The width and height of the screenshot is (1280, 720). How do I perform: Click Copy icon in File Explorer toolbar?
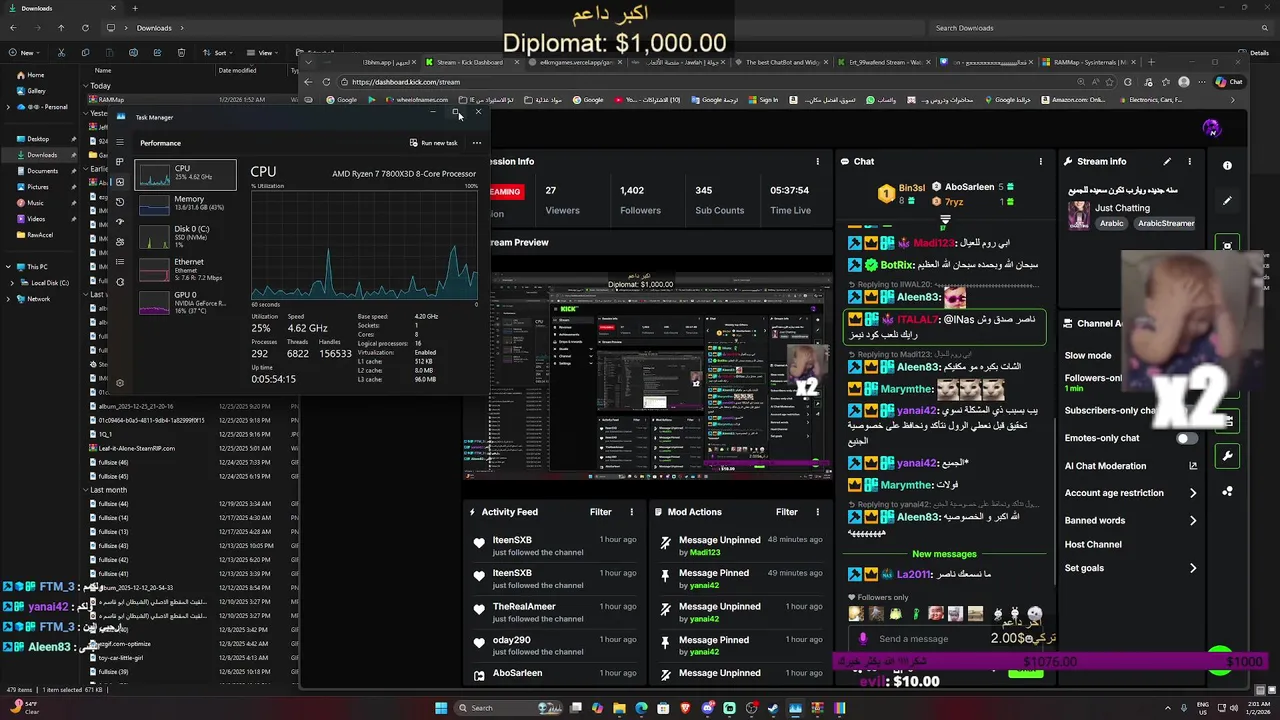(x=85, y=52)
